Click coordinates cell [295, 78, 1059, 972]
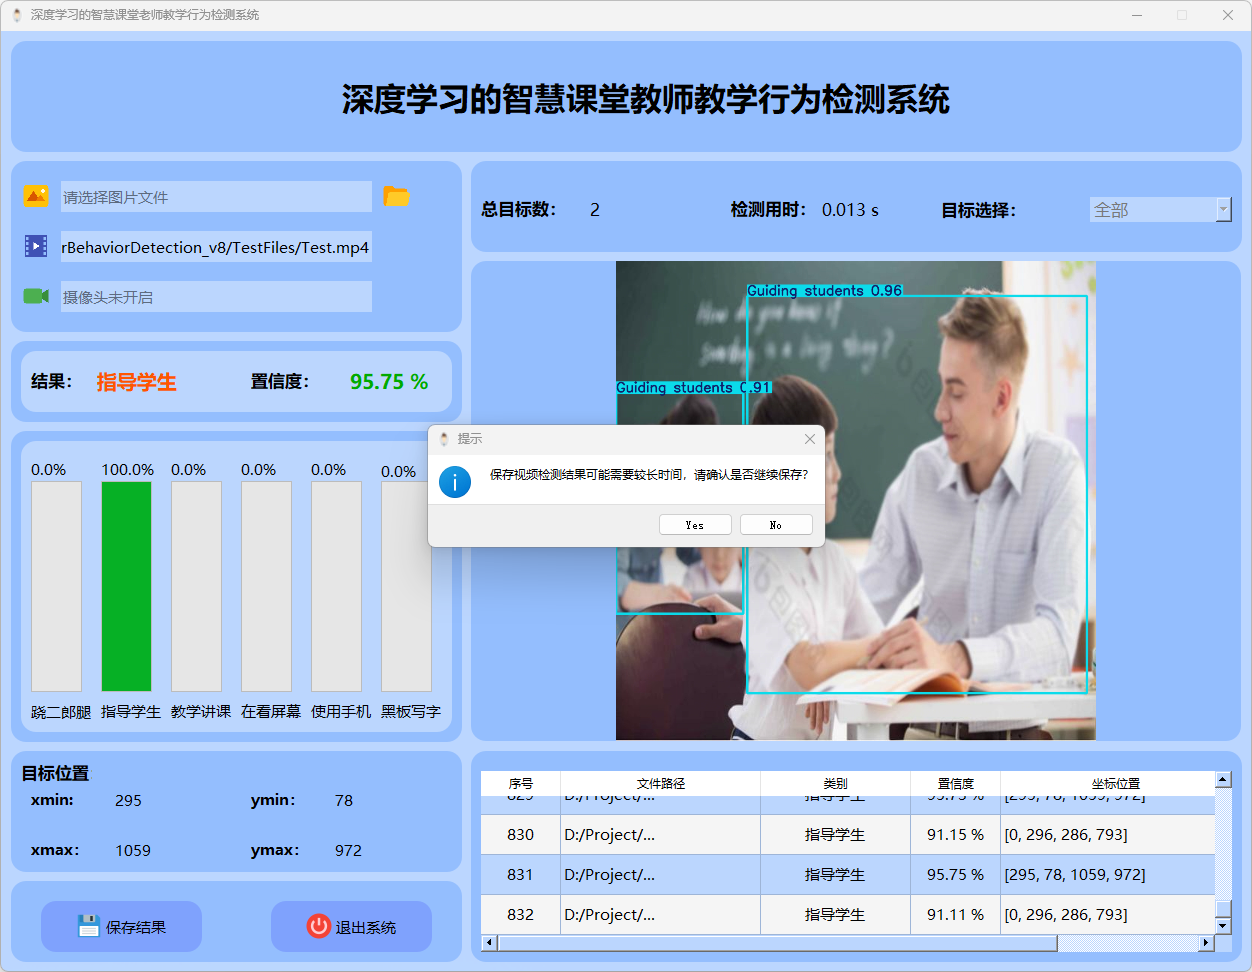Viewport: 1252px width, 972px height. tap(1108, 874)
